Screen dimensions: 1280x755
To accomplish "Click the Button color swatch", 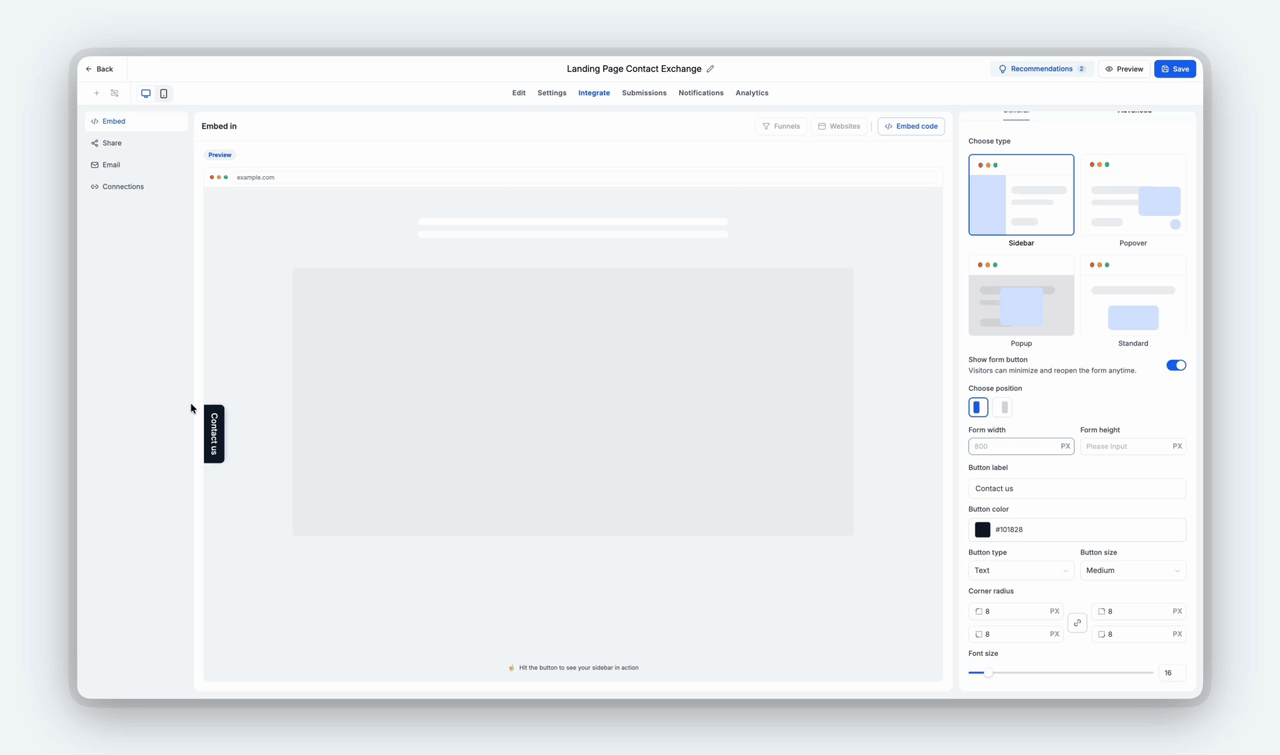I will coord(983,530).
